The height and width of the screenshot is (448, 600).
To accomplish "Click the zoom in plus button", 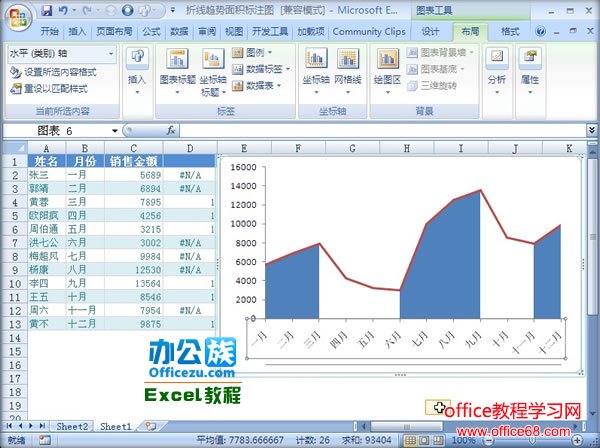I will [x=577, y=440].
